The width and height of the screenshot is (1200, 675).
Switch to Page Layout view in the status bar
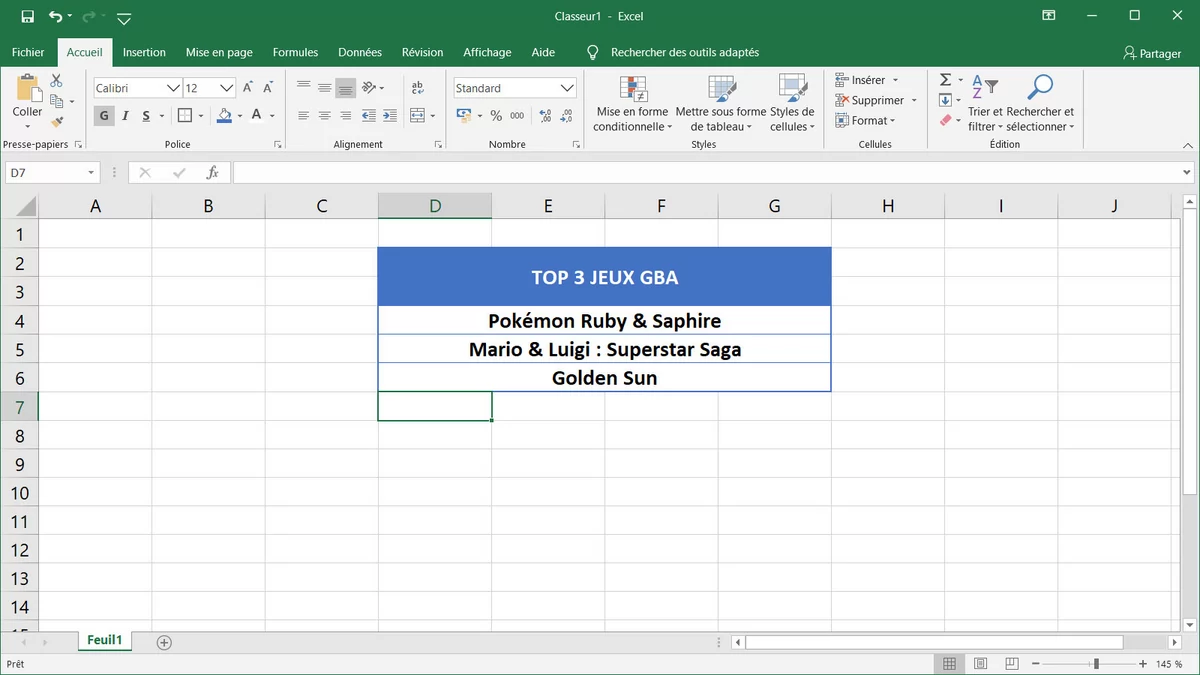980,664
